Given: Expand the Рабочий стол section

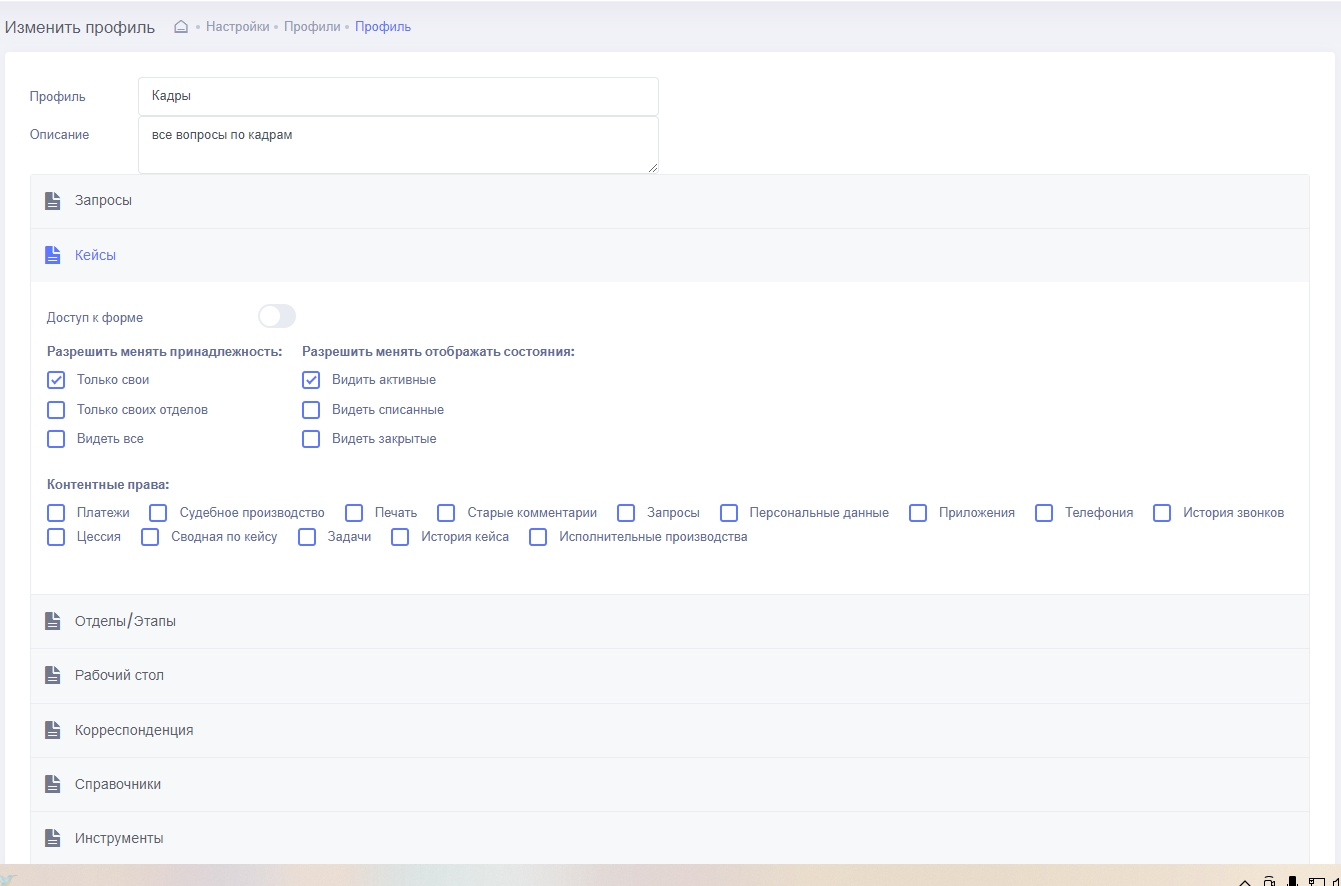Looking at the screenshot, I should (119, 676).
